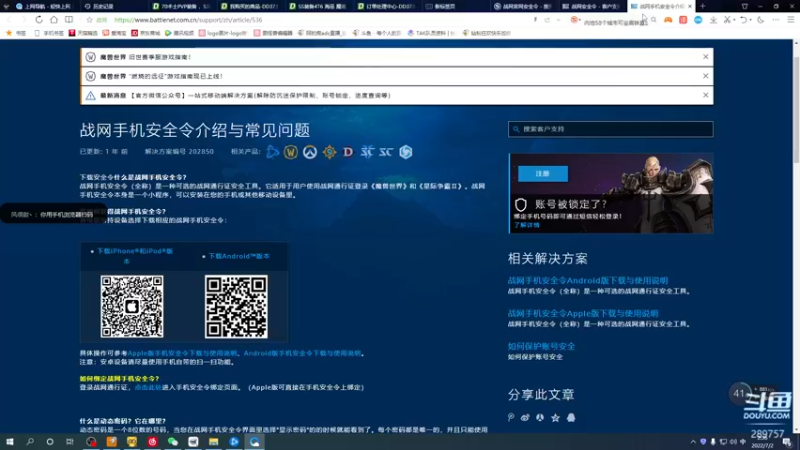The height and width of the screenshot is (450, 800).
Task: Expand the undo history dropdown arrow
Action: 751,20
